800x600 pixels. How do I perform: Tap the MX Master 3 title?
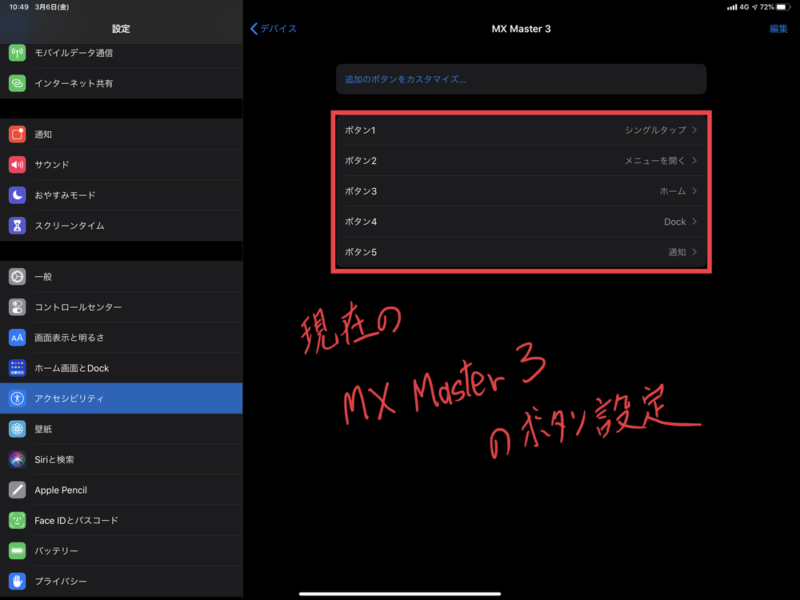(x=521, y=29)
